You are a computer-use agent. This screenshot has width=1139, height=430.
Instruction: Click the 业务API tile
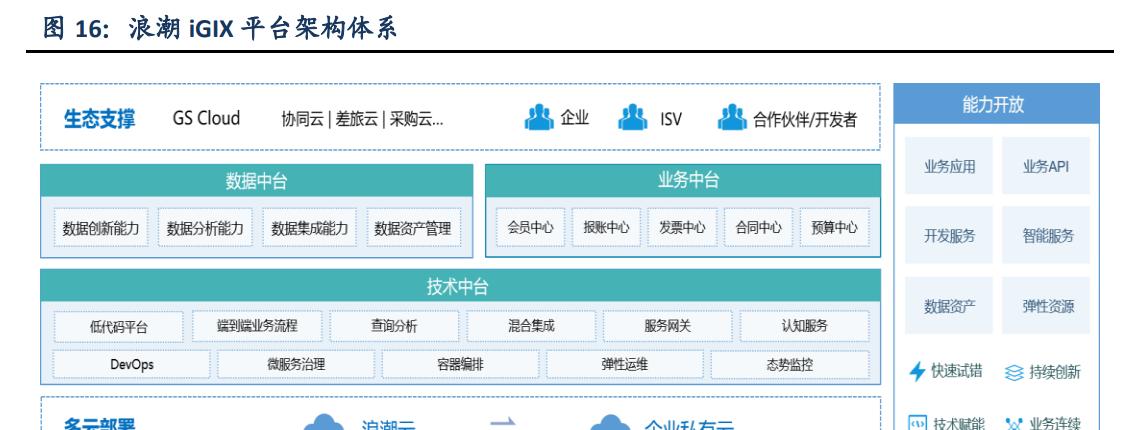[1046, 166]
